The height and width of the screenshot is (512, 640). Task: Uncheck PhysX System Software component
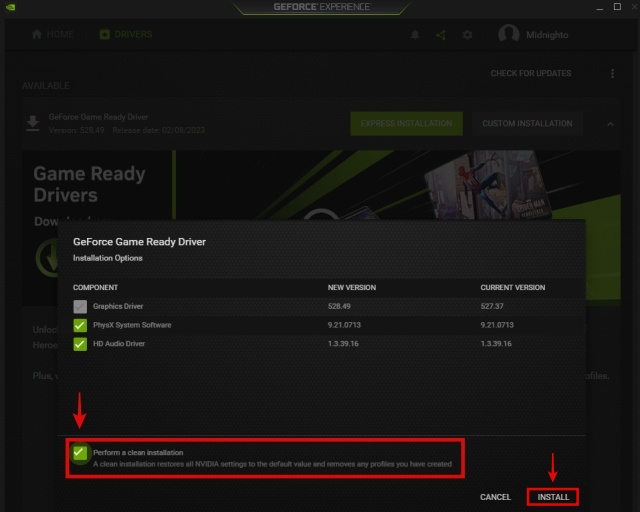[x=80, y=325]
